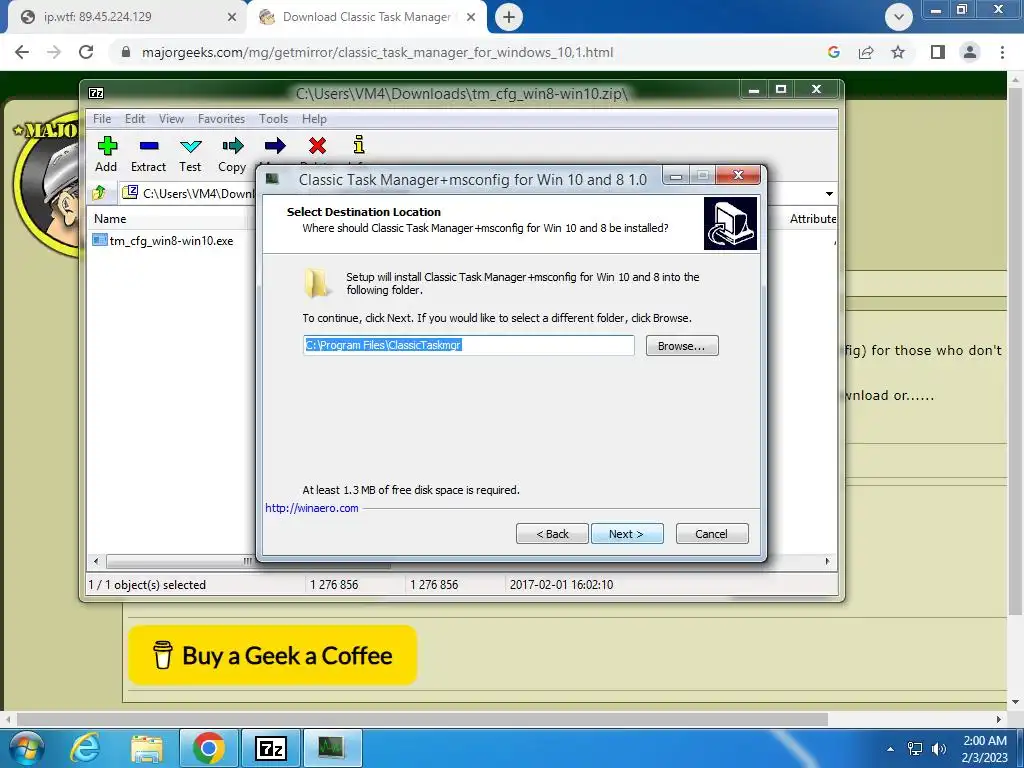Go up one folder in 7-Zip
The width and height of the screenshot is (1024, 768).
coord(99,193)
